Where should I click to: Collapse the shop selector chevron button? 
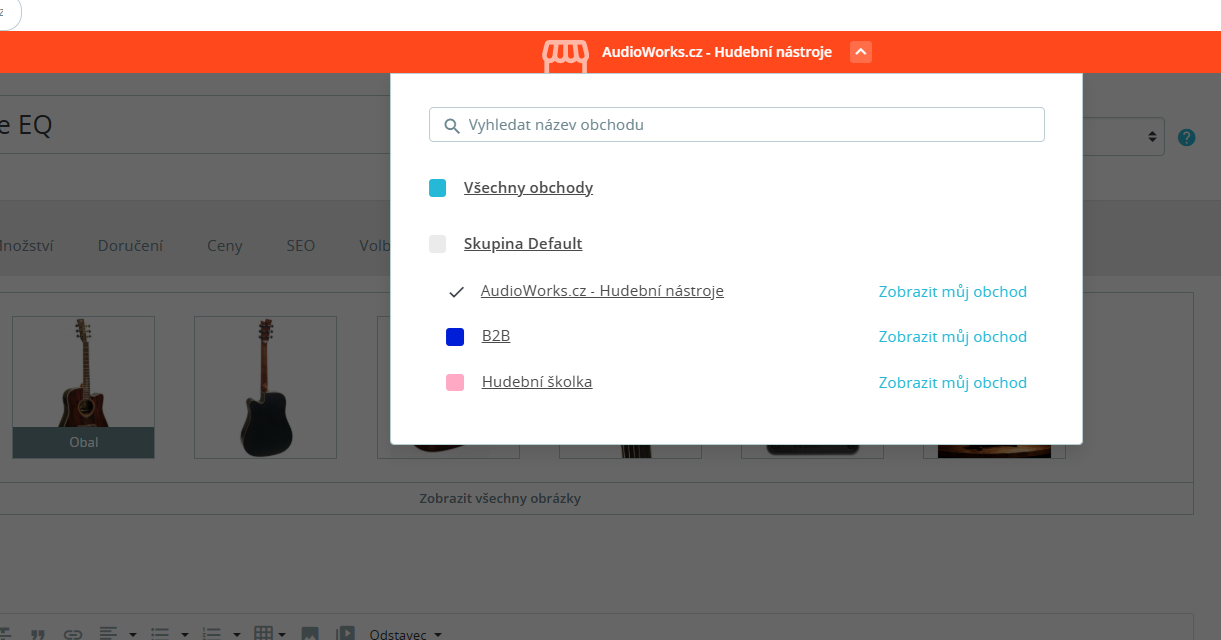click(x=861, y=52)
